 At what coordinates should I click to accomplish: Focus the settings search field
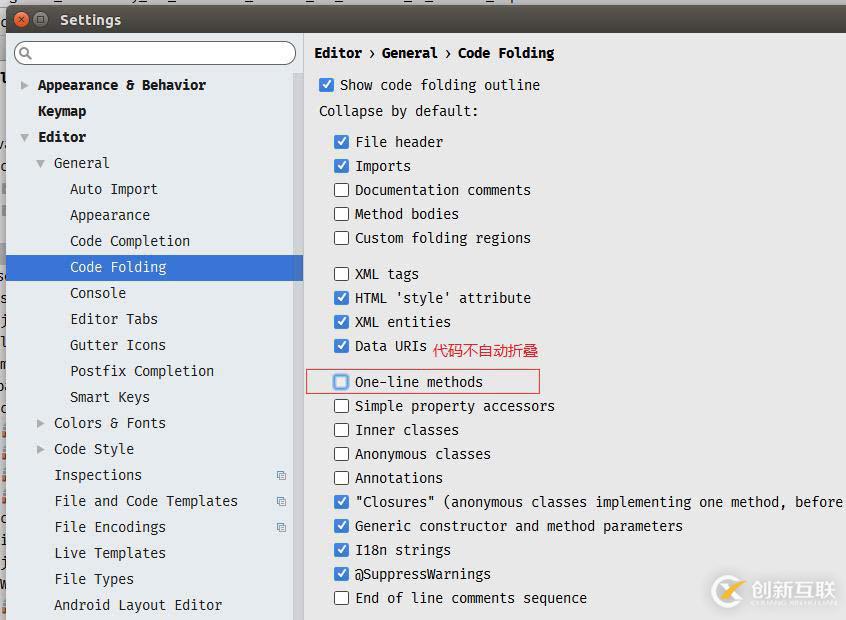click(x=155, y=53)
